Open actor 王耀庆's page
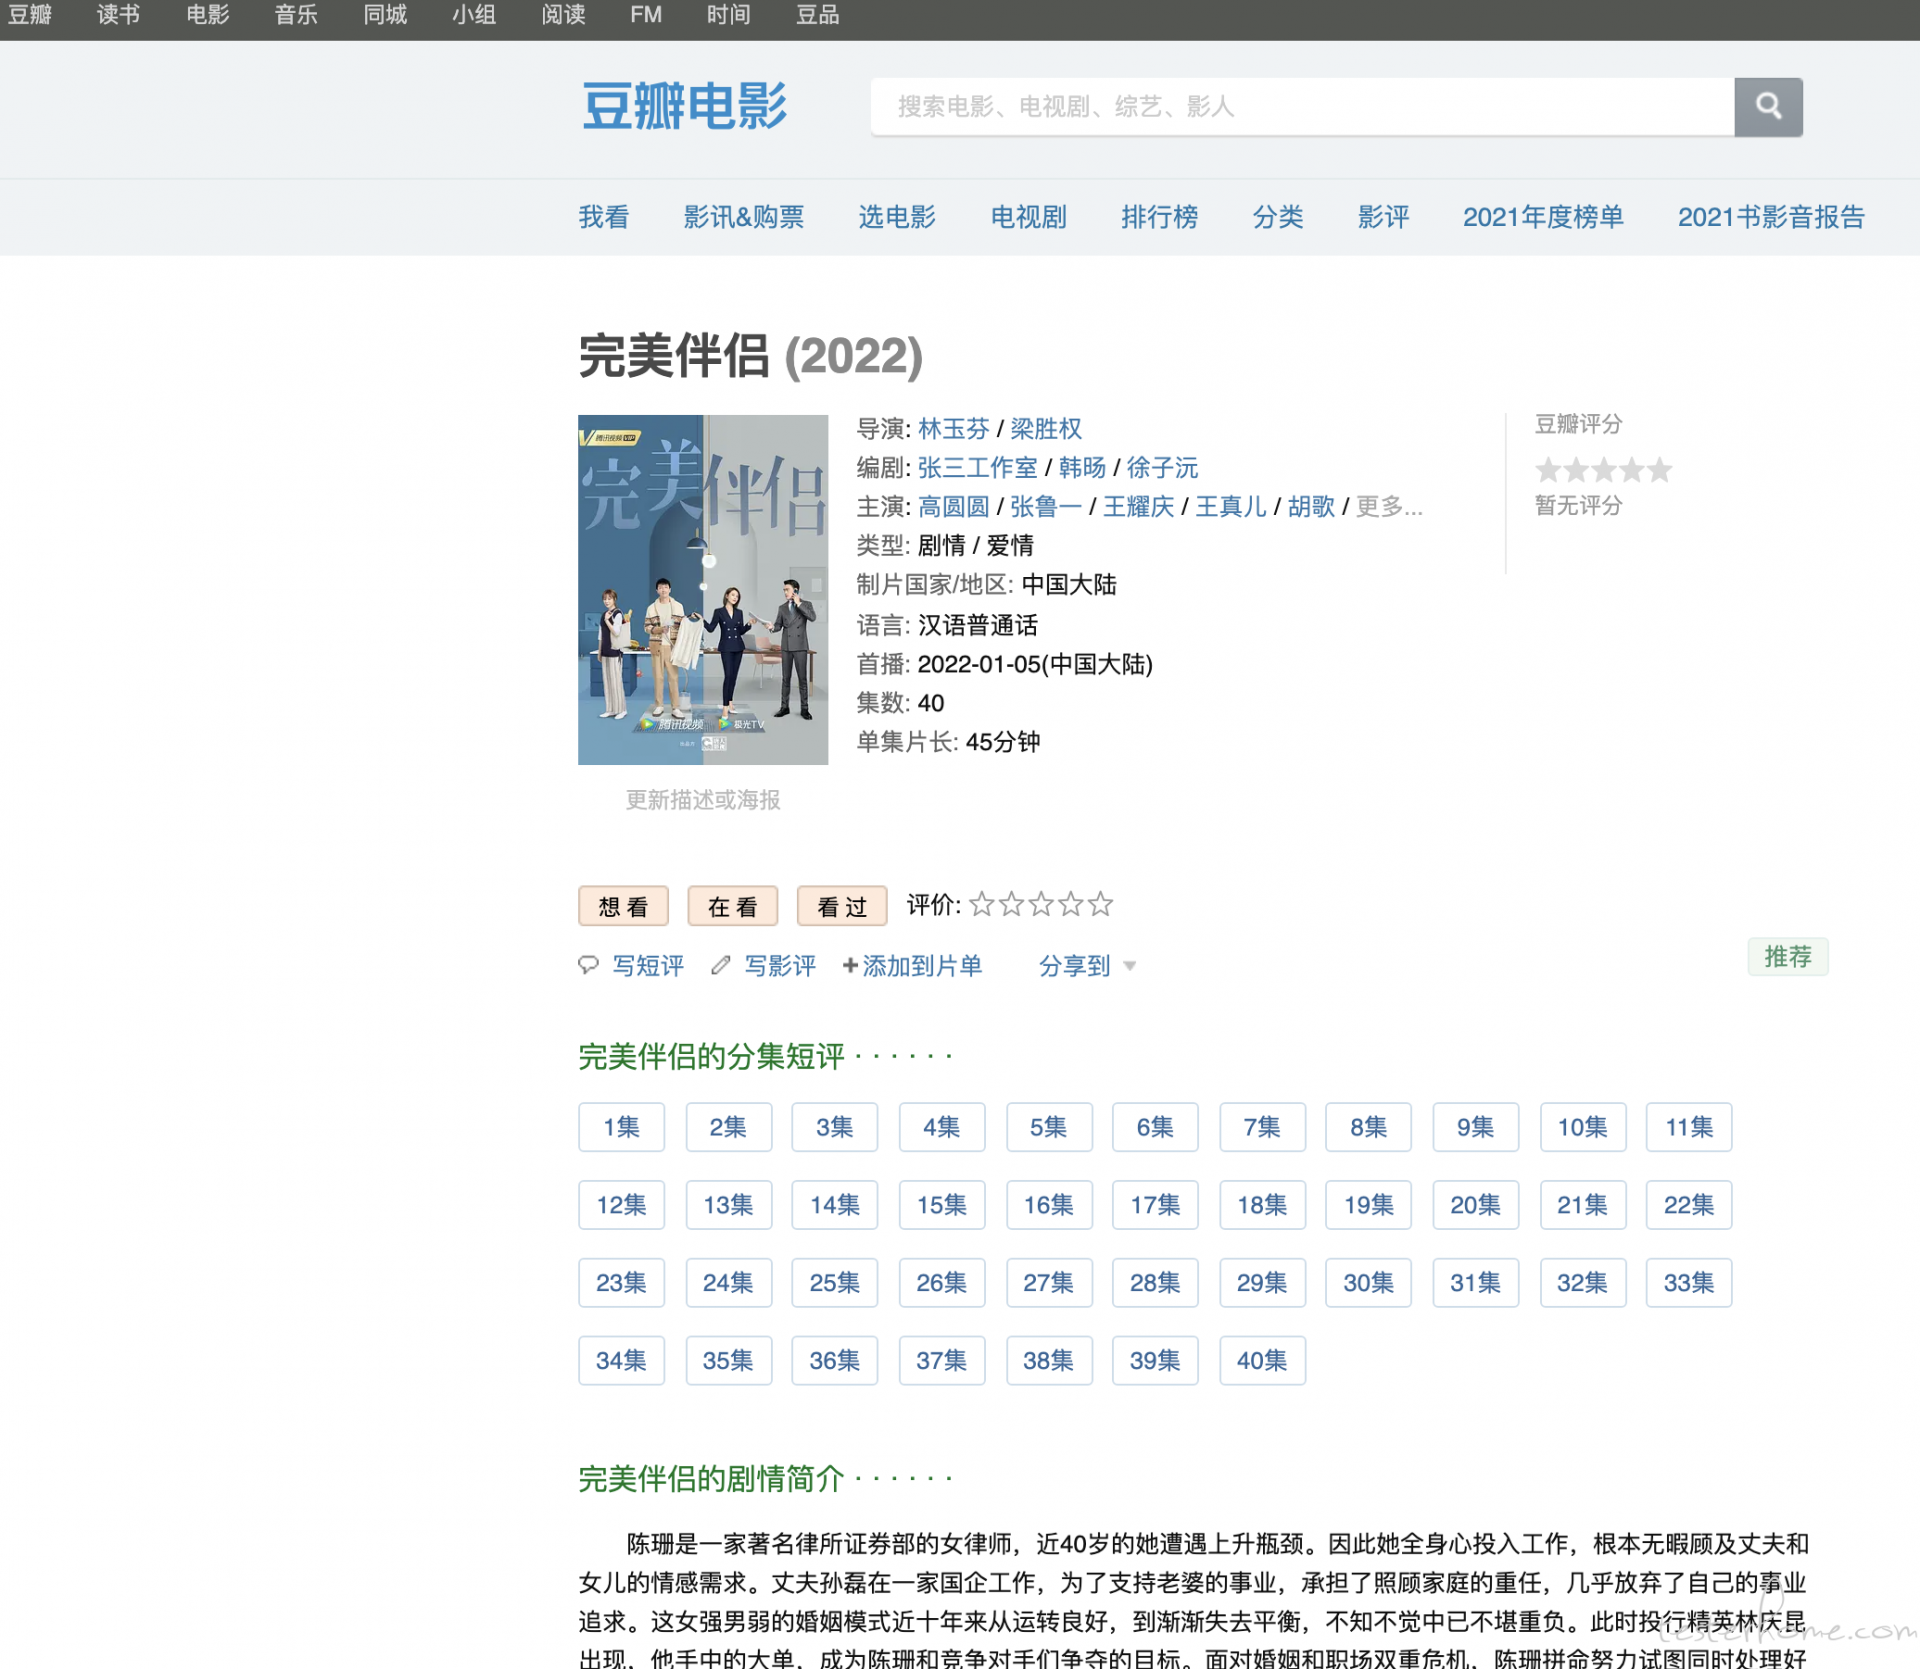Screen dimensions: 1920x1669 (x=1139, y=507)
